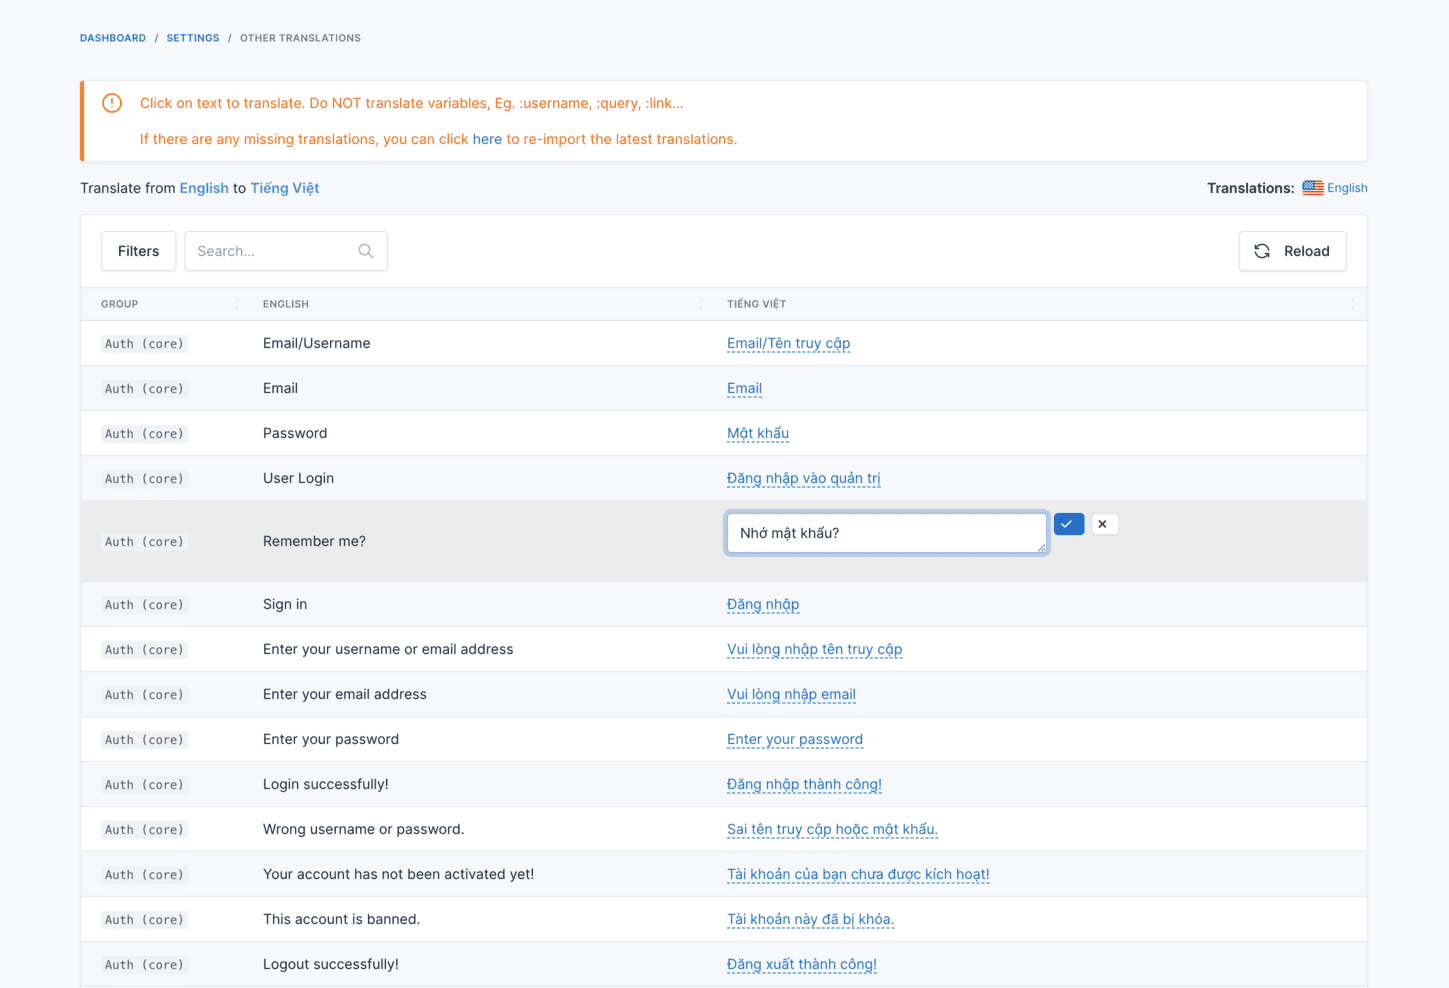Click the orange alert info icon
Screen dimensions: 1449x988
[x=112, y=103]
